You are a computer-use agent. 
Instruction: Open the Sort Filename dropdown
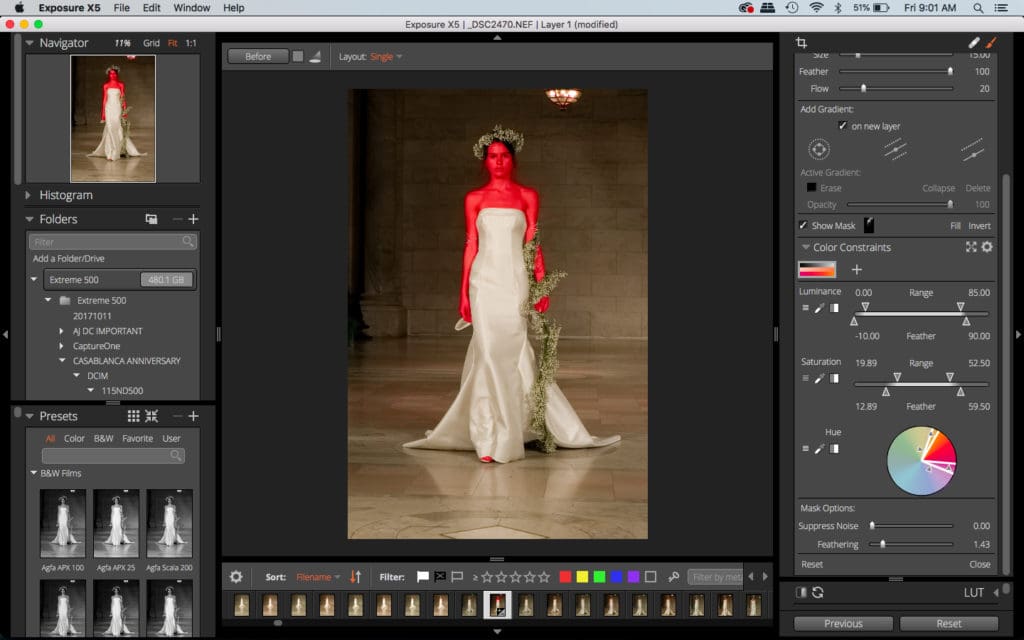coord(318,577)
